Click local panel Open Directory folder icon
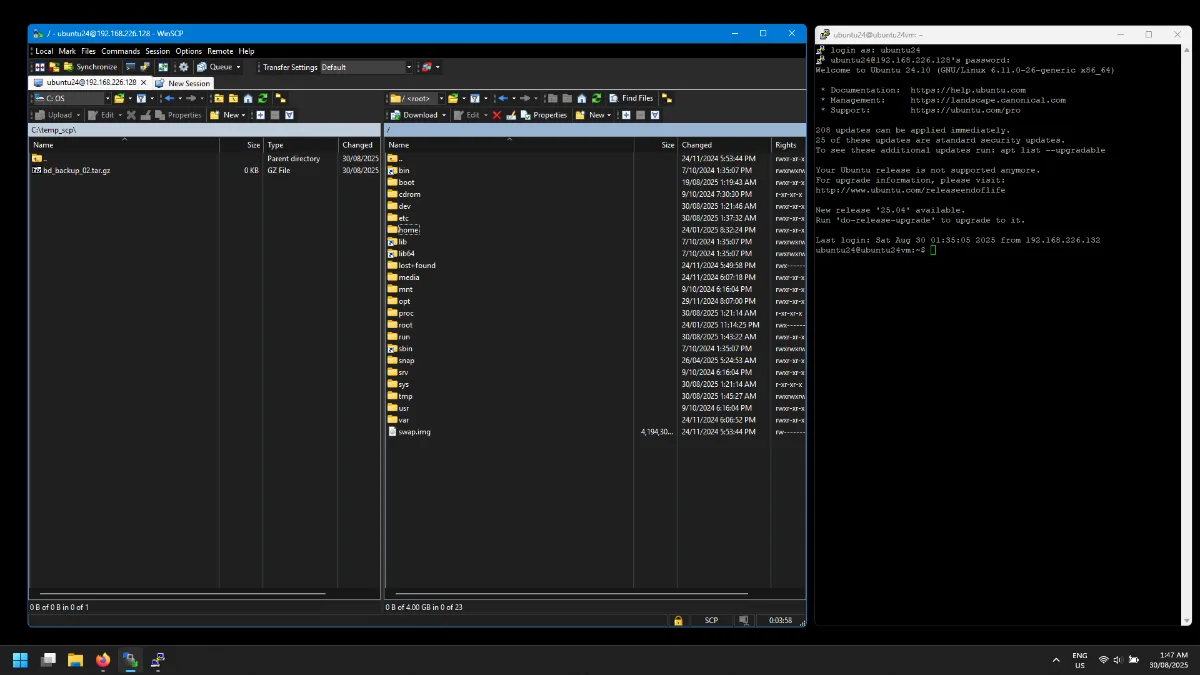The image size is (1200, 675). click(x=119, y=98)
